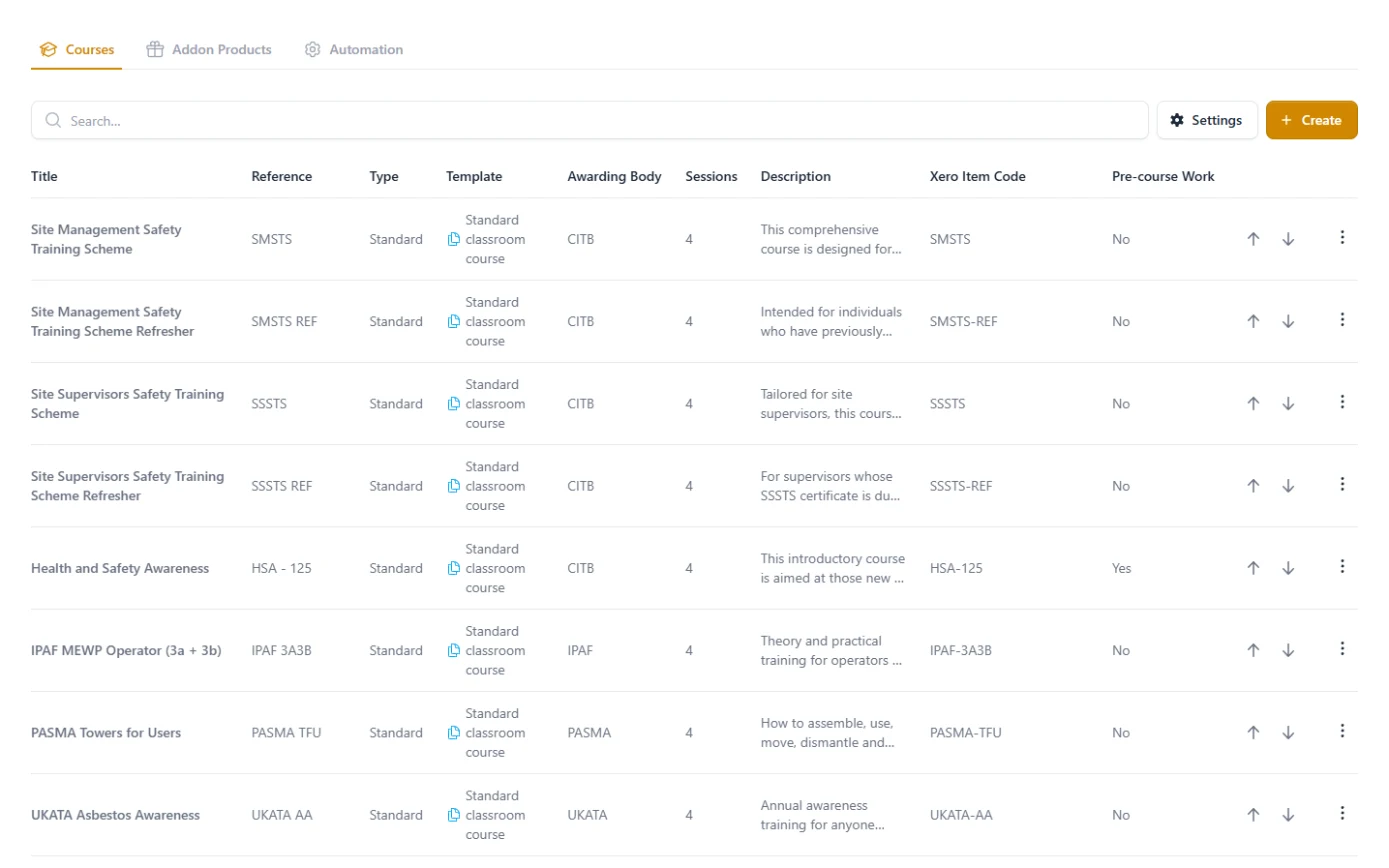Click the UKATA-AA Xero item code
1389x868 pixels.
tap(961, 815)
